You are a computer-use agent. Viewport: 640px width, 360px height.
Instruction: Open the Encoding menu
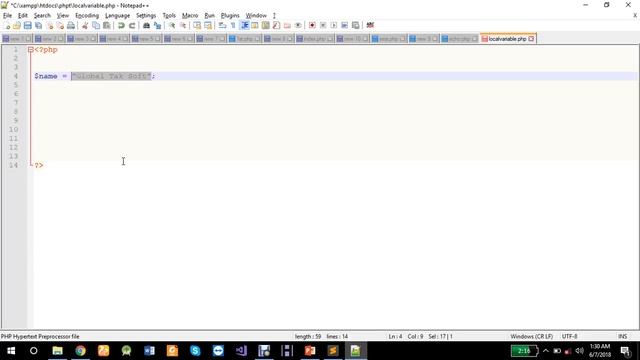point(87,16)
